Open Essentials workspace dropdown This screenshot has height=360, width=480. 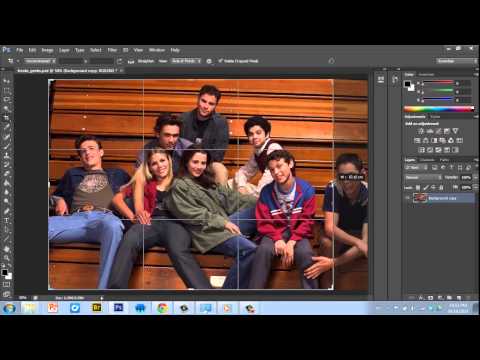pyautogui.click(x=457, y=61)
